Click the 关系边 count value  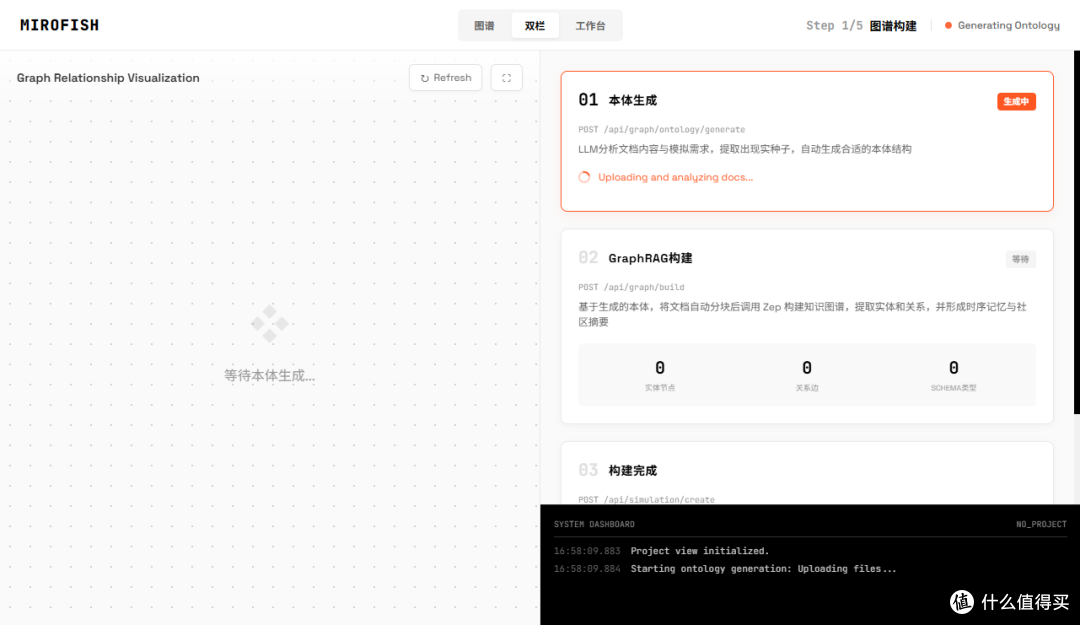coord(807,367)
